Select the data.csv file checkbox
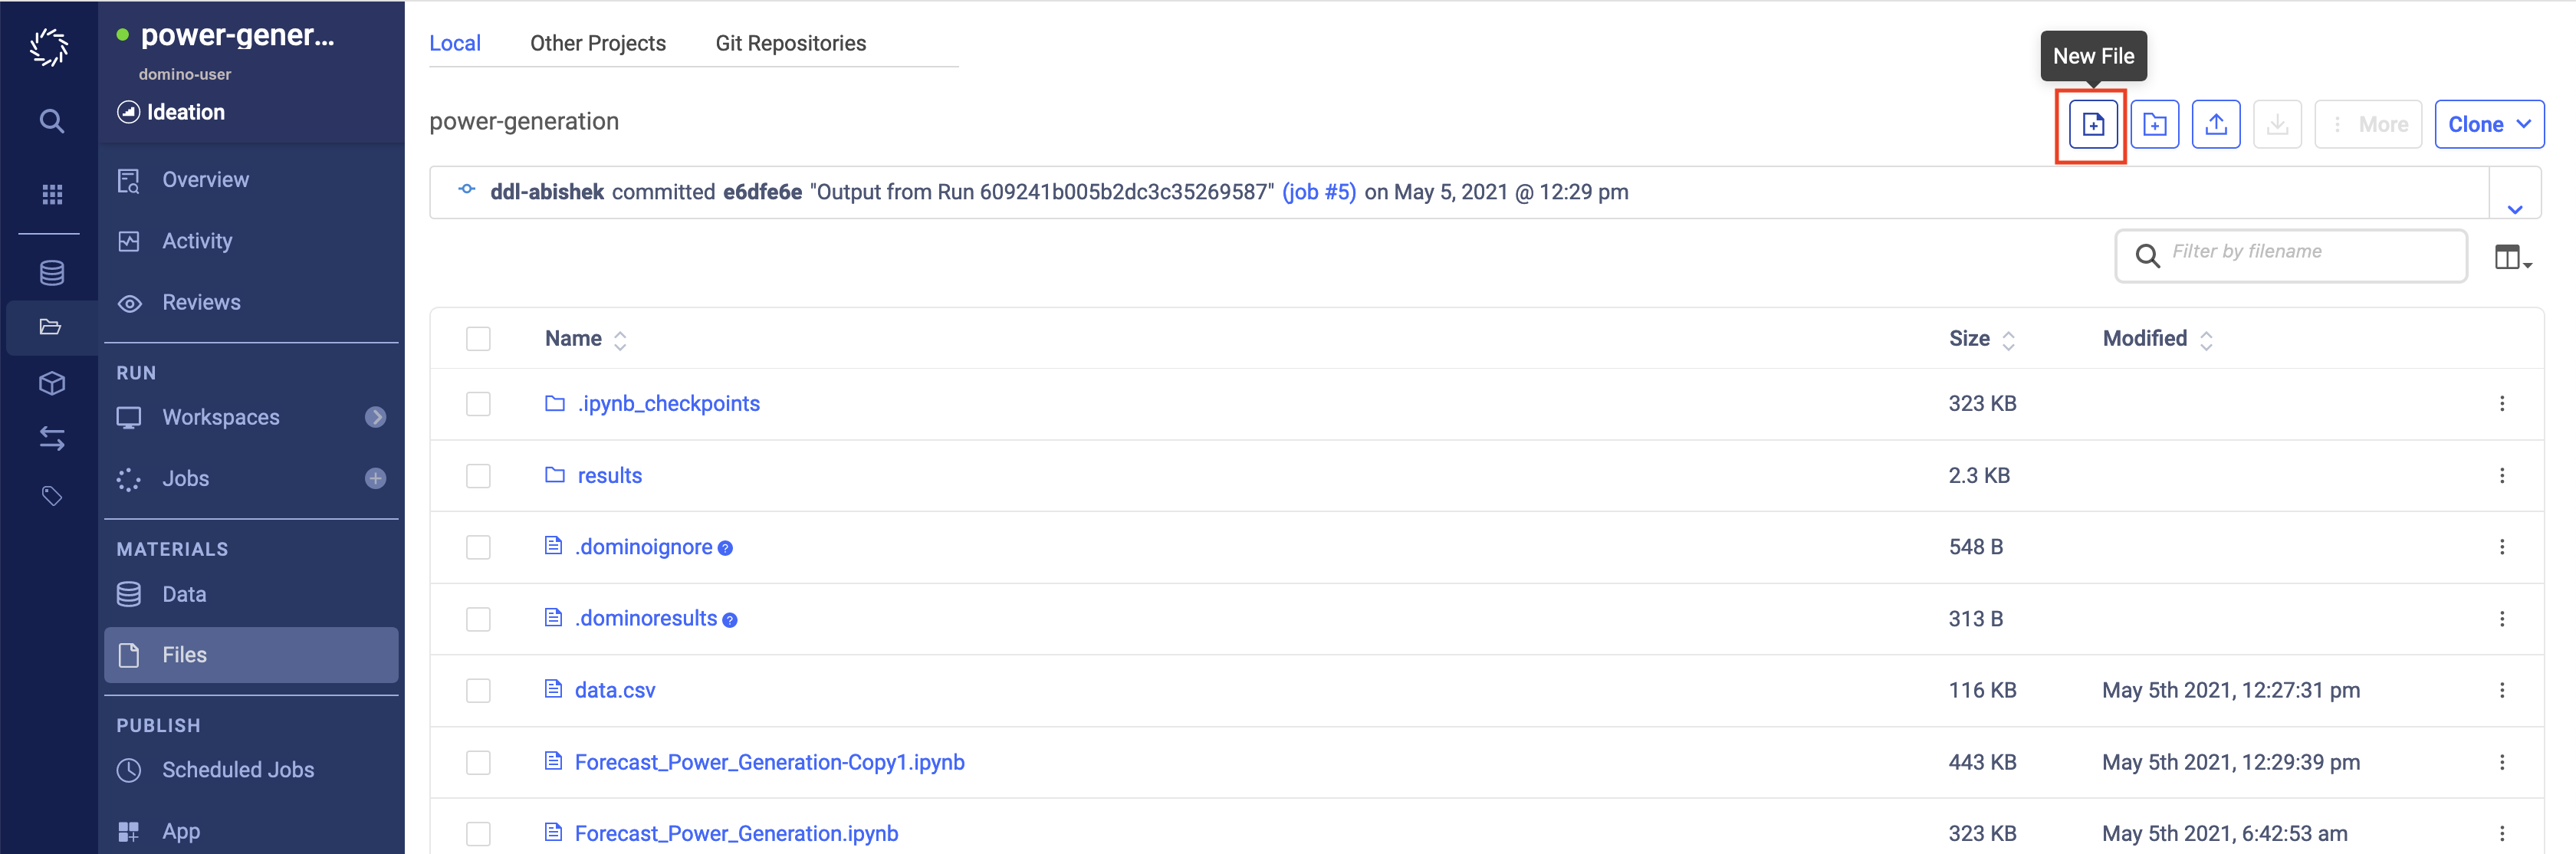This screenshot has height=854, width=2576. (x=478, y=690)
